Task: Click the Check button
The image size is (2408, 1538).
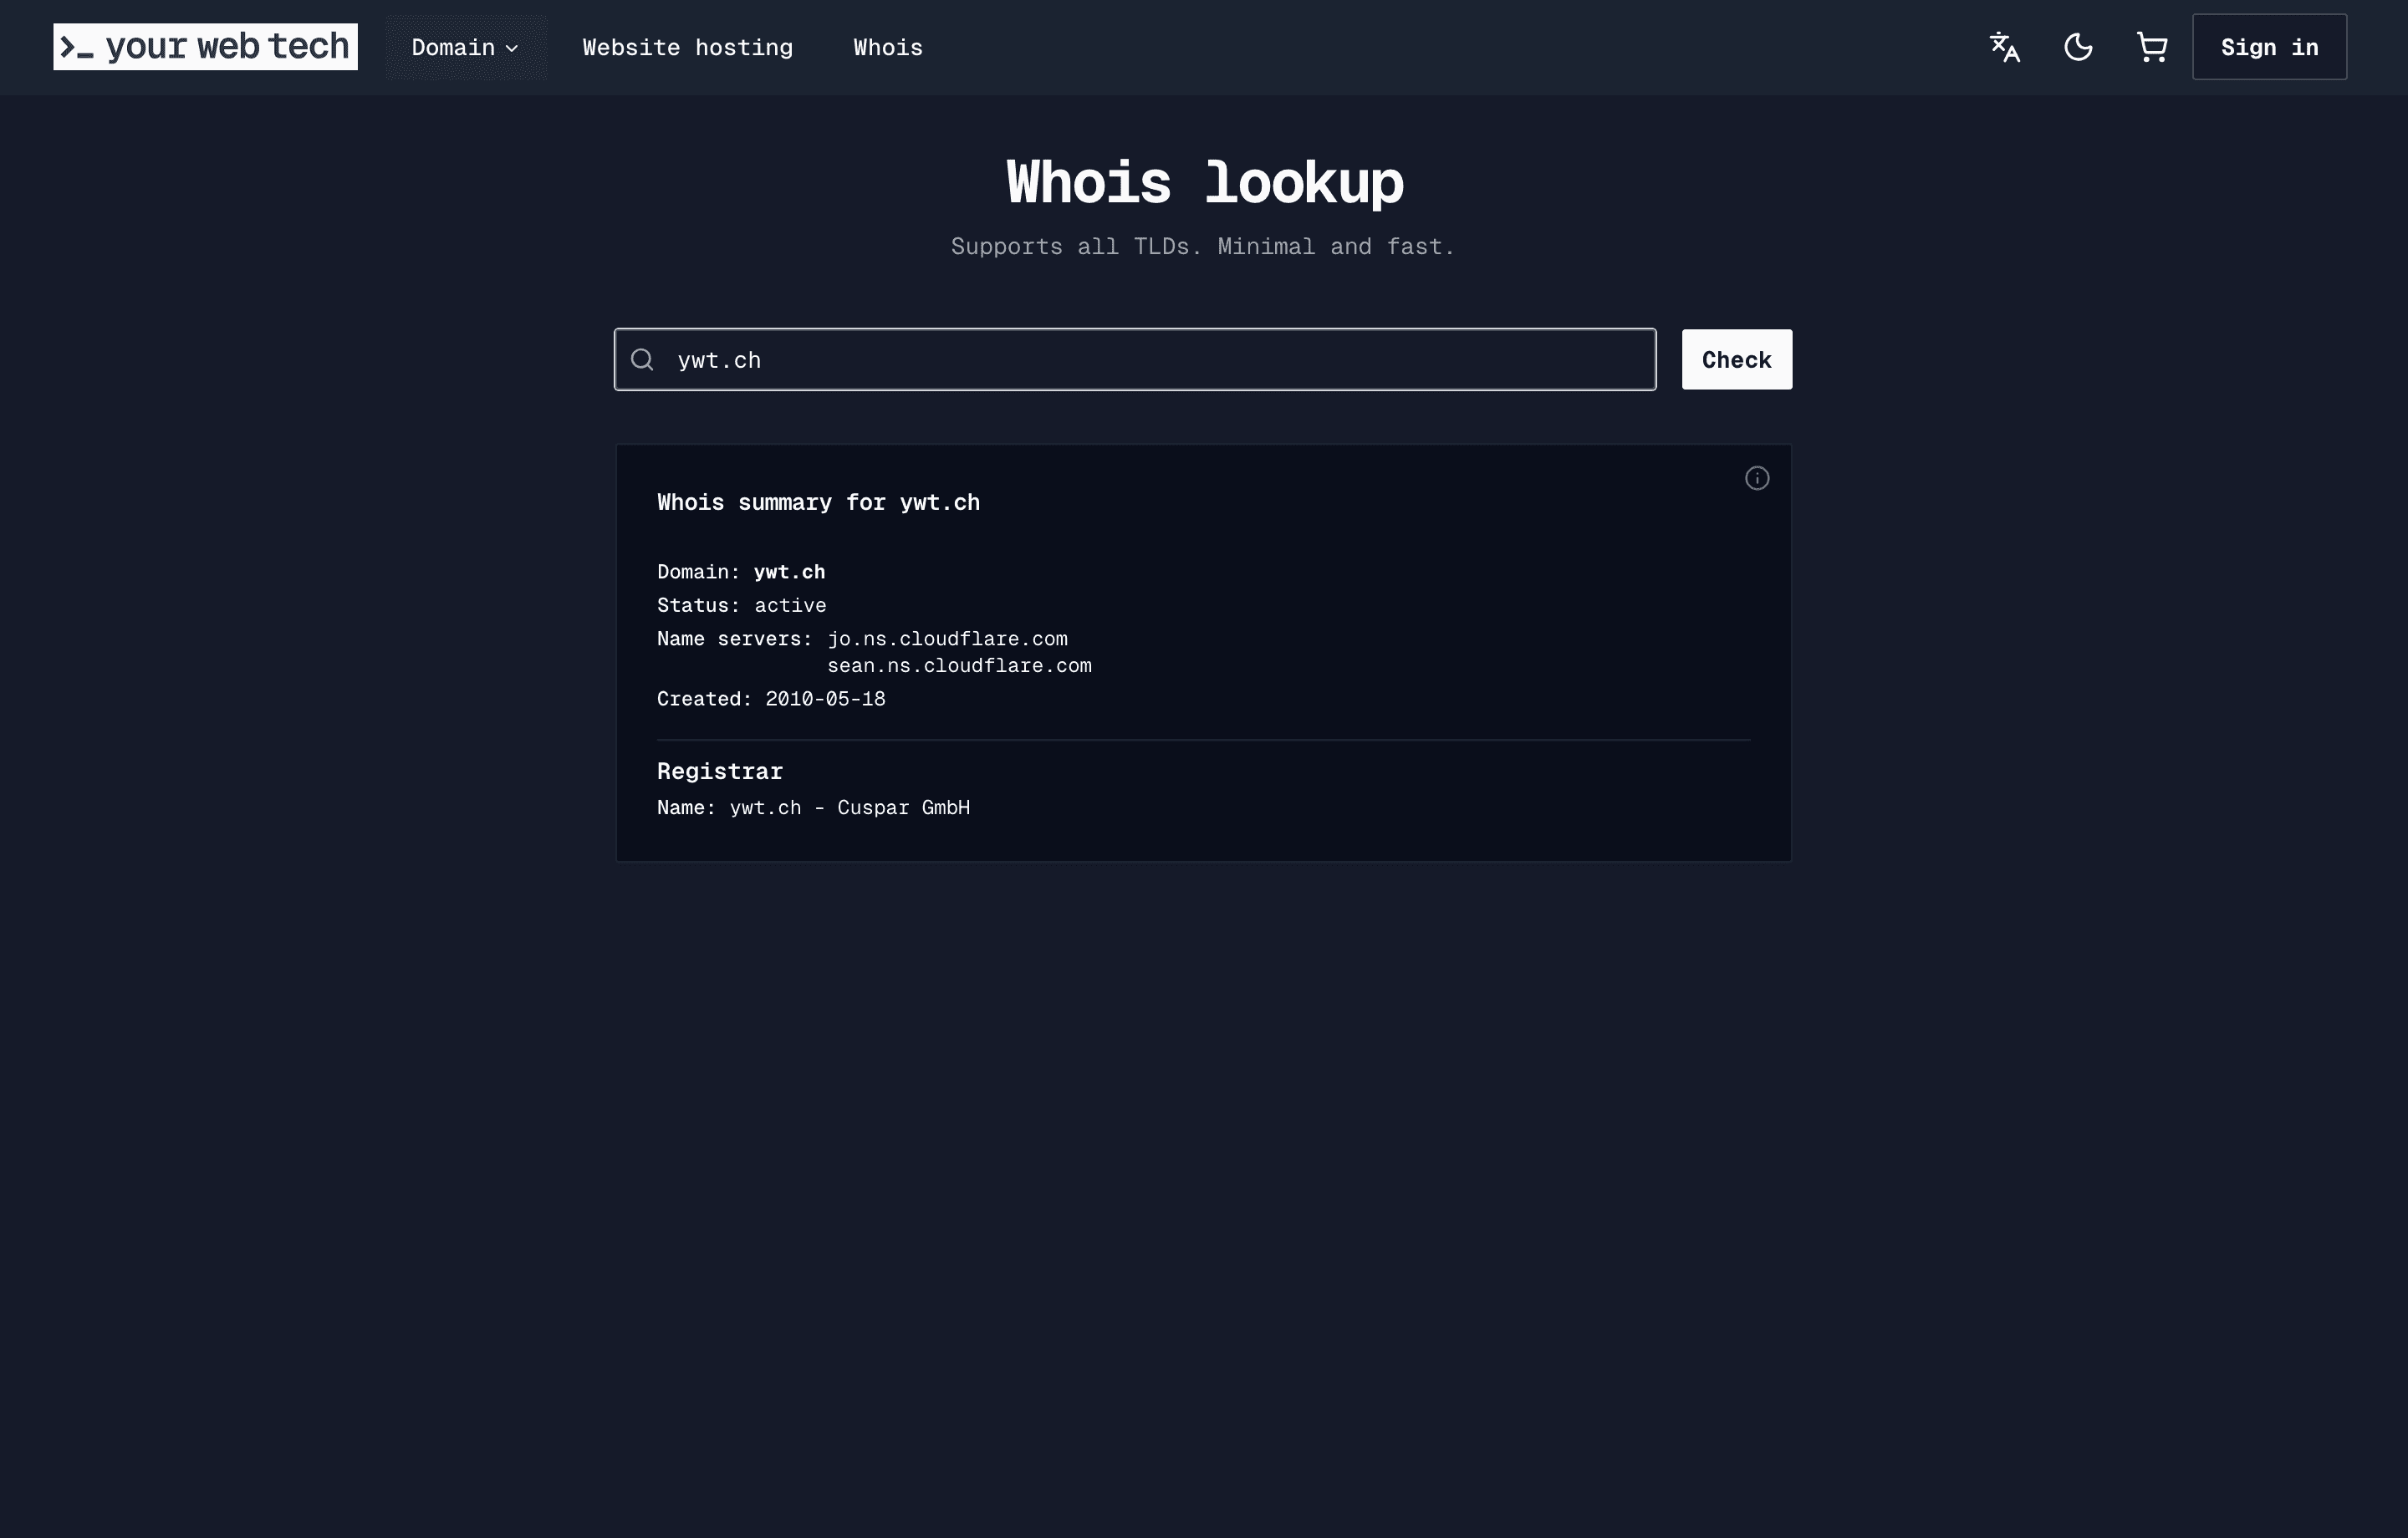Action: (1736, 360)
